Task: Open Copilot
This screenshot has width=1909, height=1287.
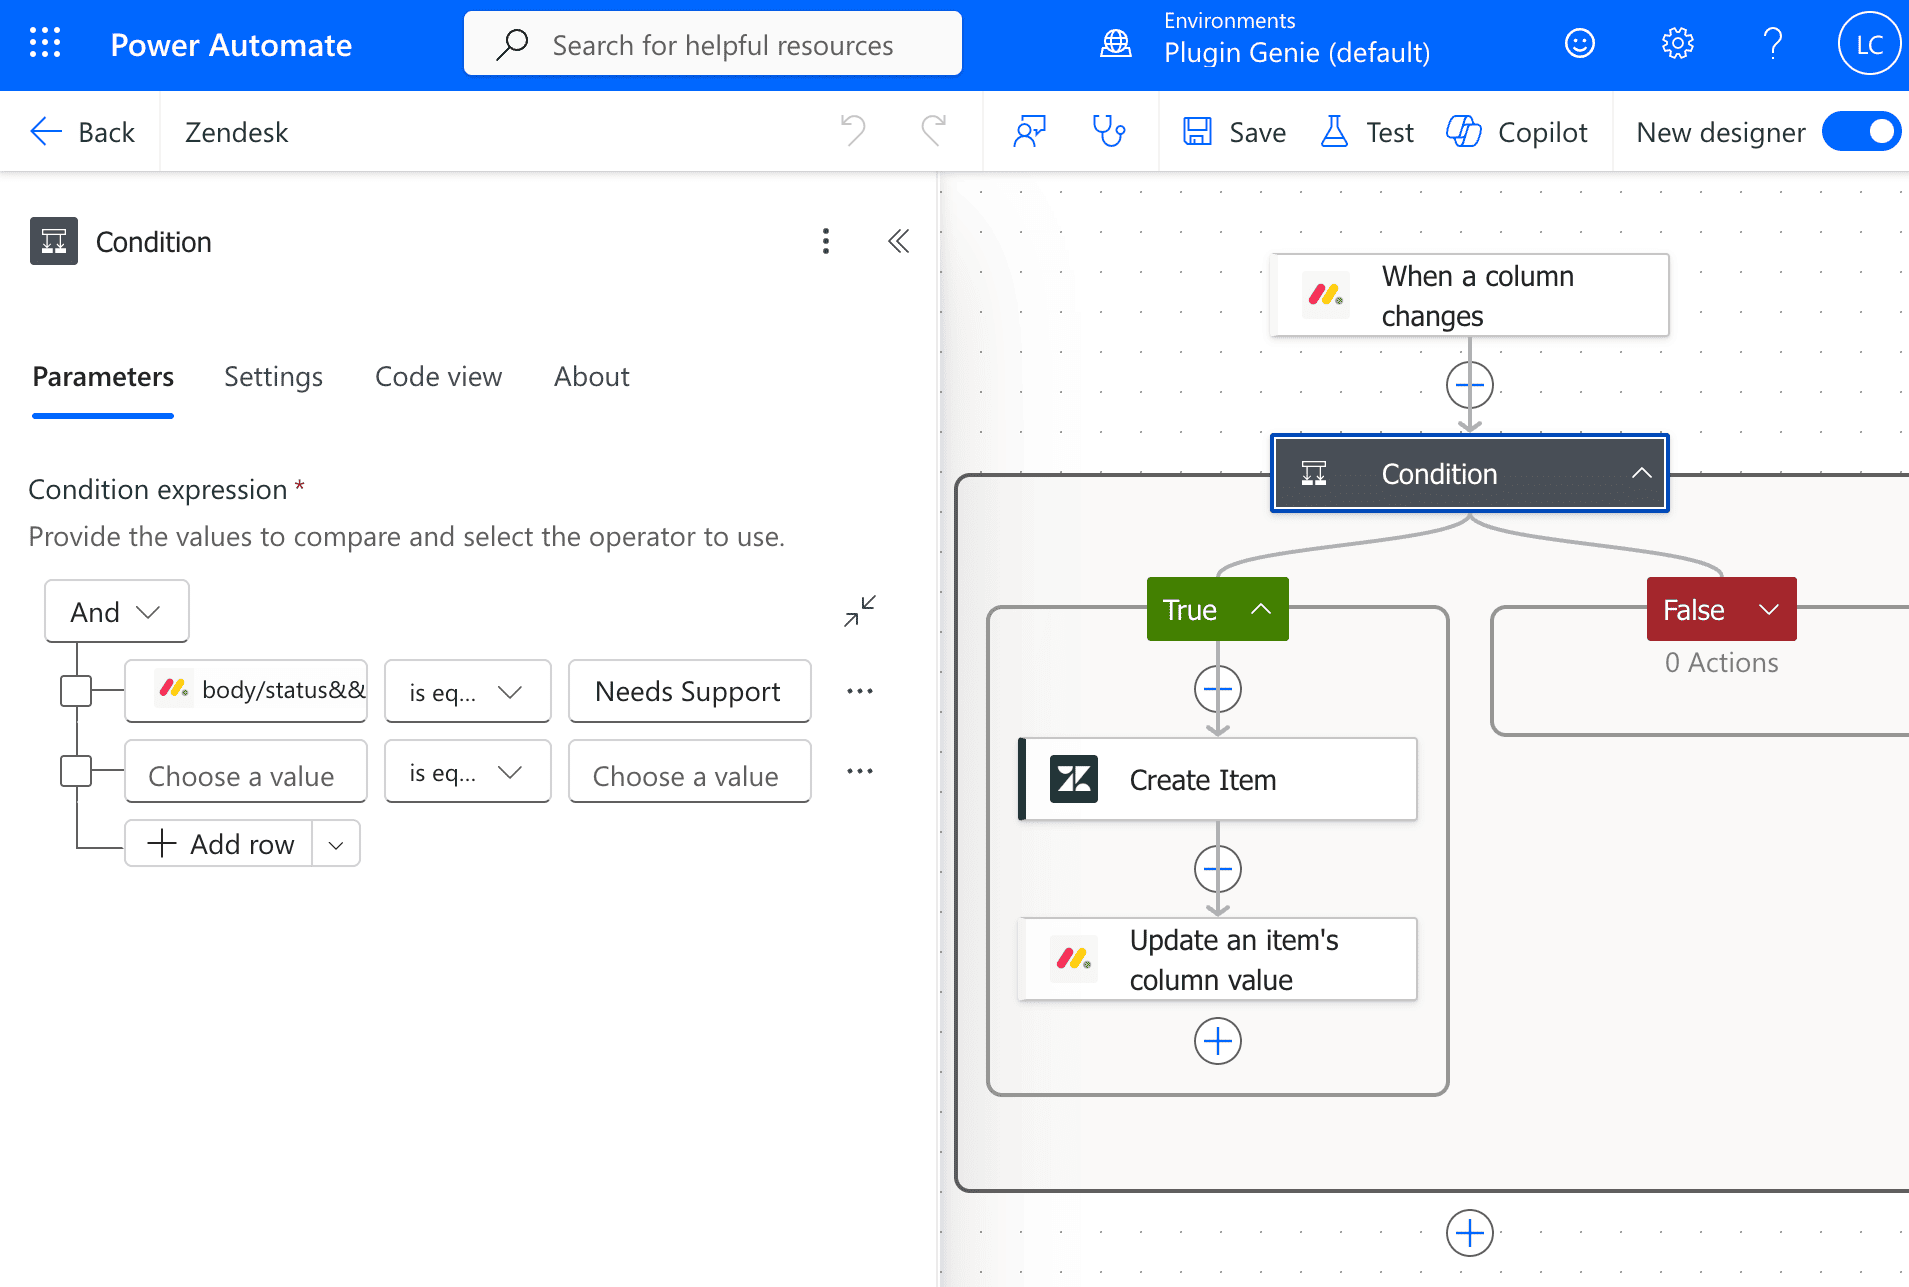Action: (x=1516, y=132)
